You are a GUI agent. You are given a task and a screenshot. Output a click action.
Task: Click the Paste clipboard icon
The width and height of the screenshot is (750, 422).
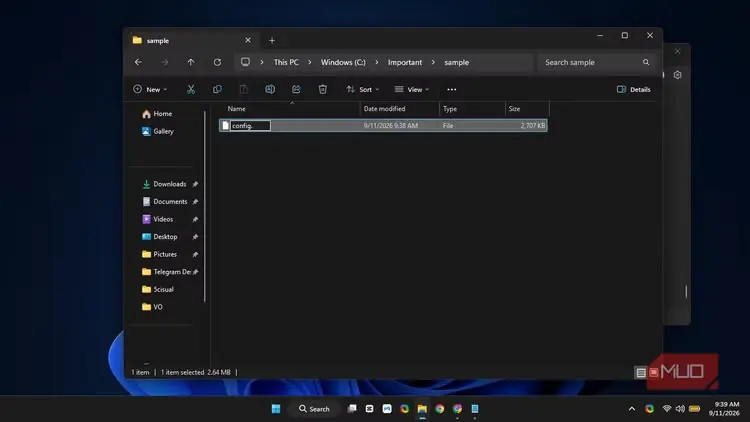243,89
